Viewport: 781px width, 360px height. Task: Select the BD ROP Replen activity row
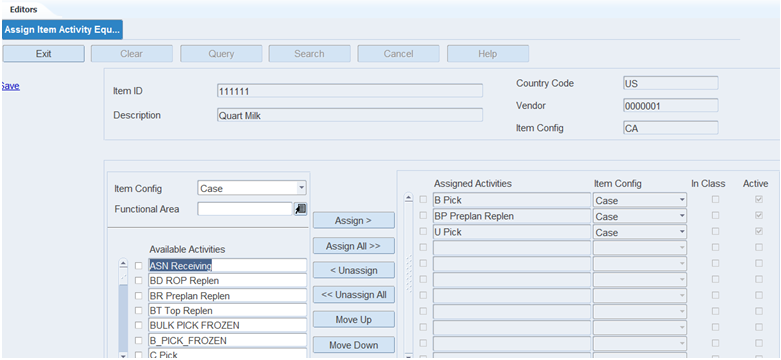228,281
